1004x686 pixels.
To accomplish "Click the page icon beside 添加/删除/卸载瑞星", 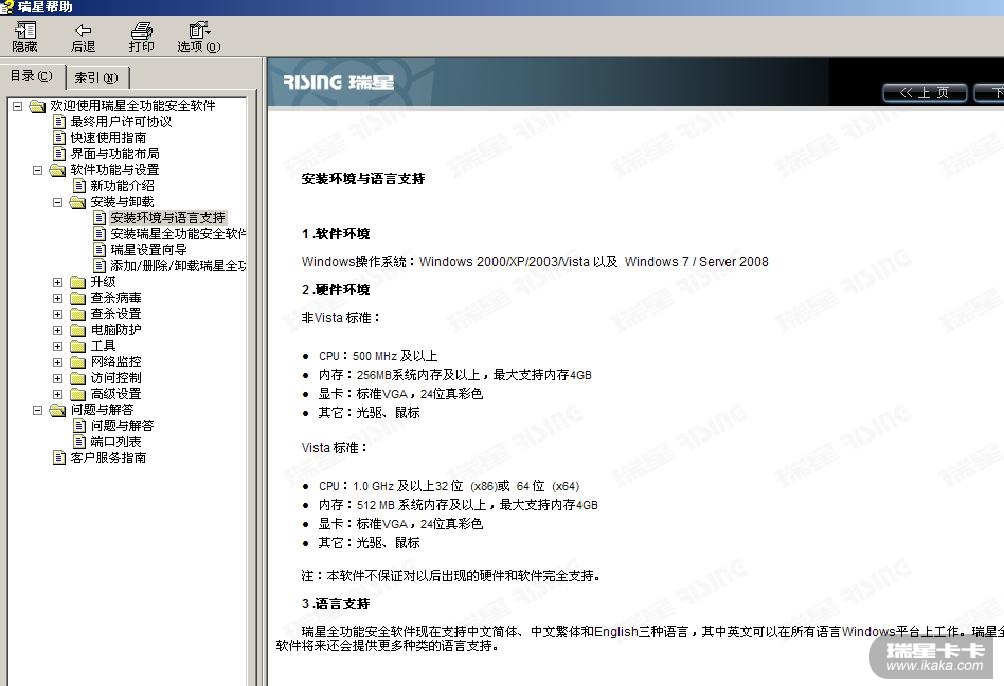I will (99, 266).
